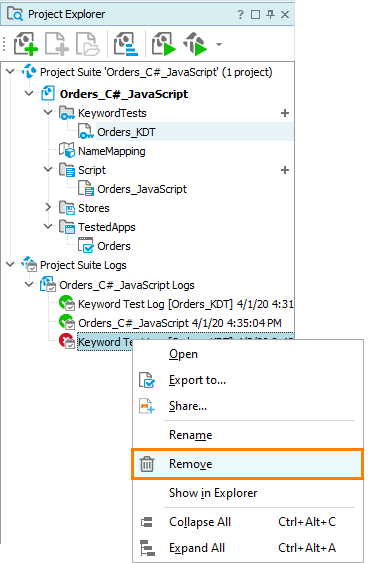Select Project Suite Logs label
Screen dimensions: 368x563
pos(83,265)
